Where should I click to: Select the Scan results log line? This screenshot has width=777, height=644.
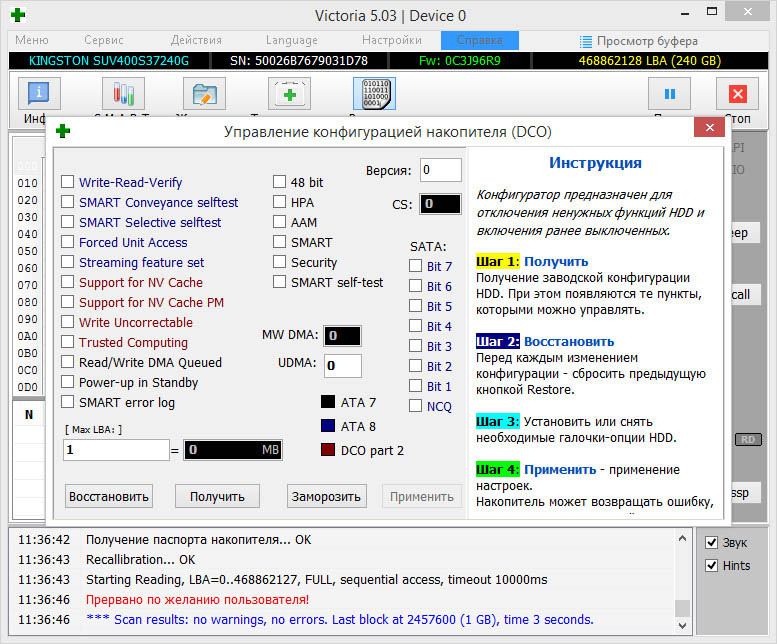[339, 620]
